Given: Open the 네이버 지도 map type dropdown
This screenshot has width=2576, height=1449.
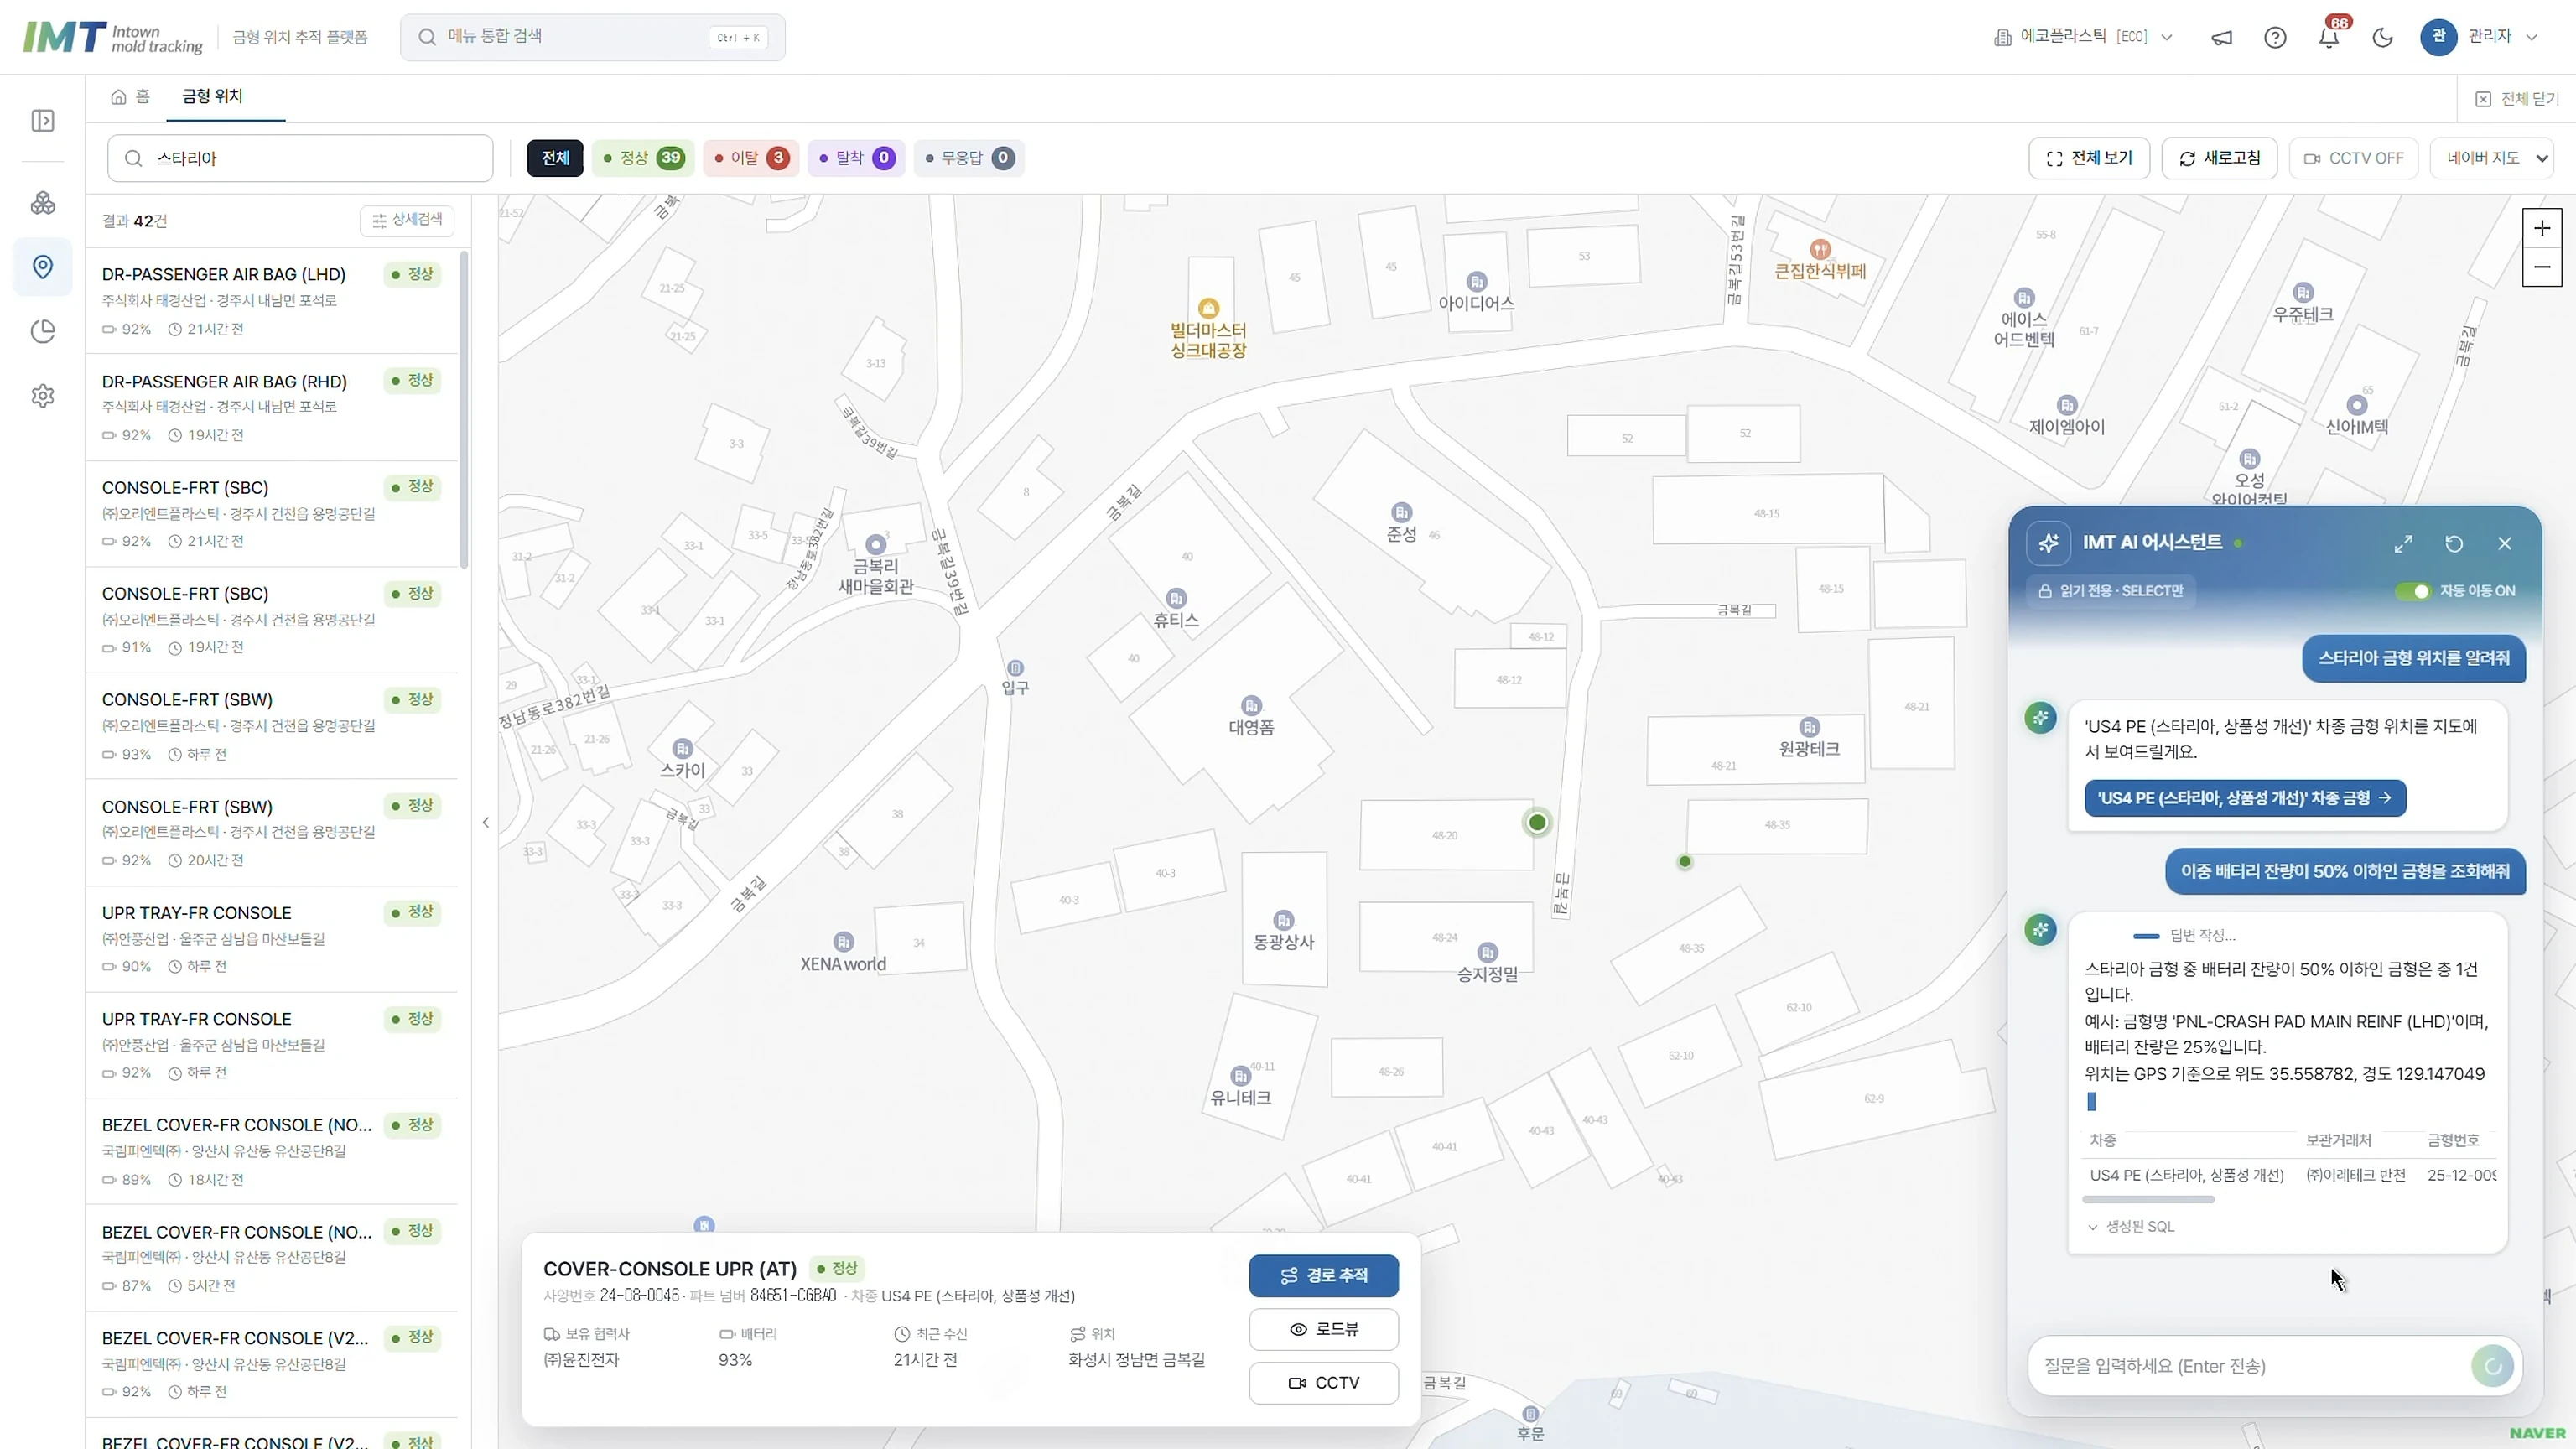Looking at the screenshot, I should (x=2491, y=158).
